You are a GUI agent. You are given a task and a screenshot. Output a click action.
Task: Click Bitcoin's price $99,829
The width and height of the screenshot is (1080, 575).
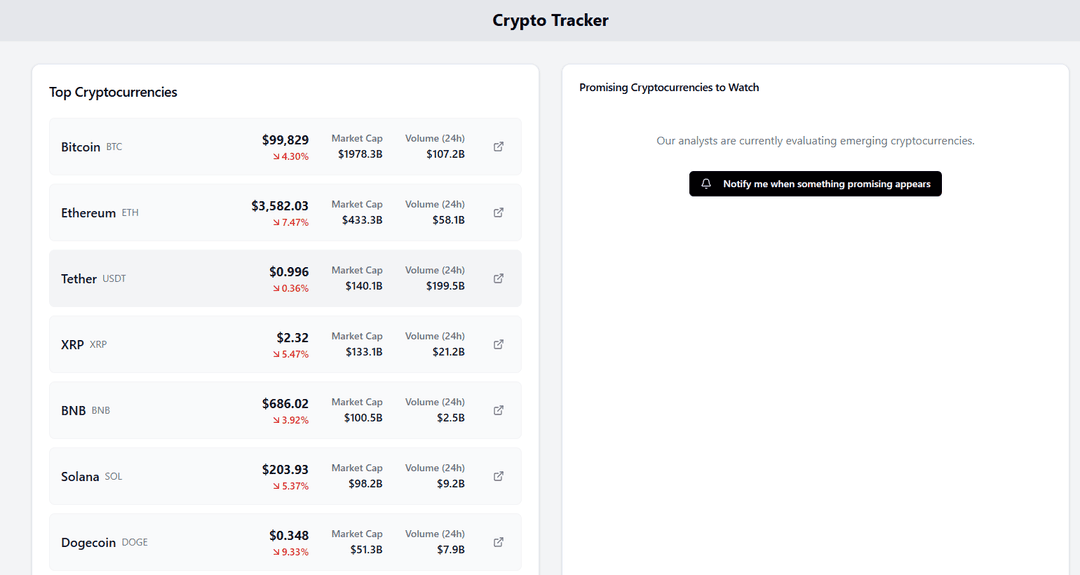pyautogui.click(x=285, y=140)
